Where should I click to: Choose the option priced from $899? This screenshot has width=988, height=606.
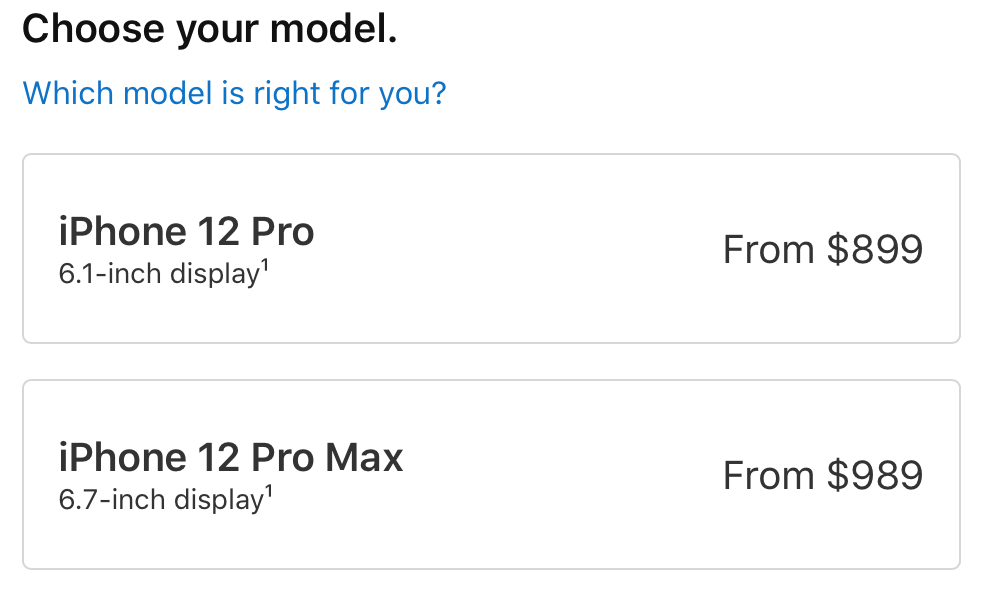[x=490, y=248]
